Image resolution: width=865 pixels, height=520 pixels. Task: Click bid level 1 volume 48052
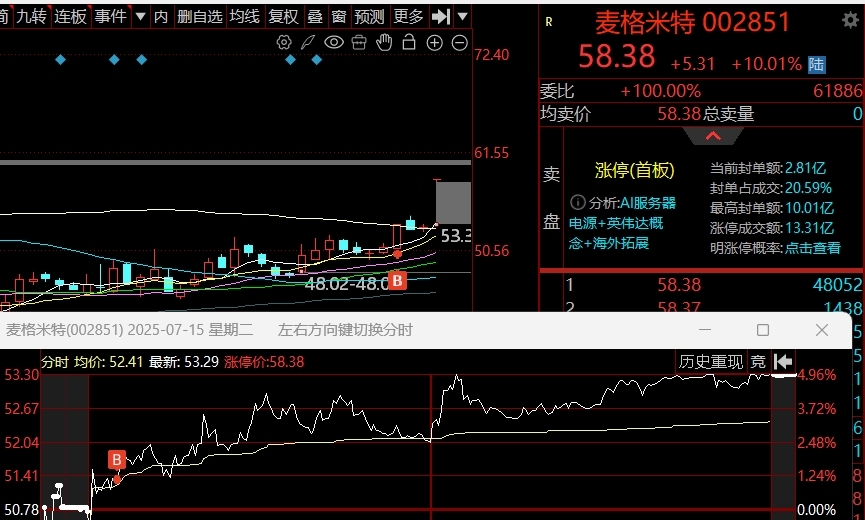(837, 285)
